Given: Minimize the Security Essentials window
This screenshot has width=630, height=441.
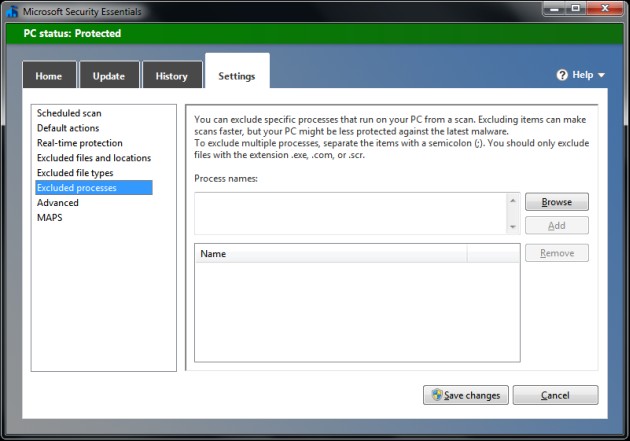Looking at the screenshot, I should (554, 8).
